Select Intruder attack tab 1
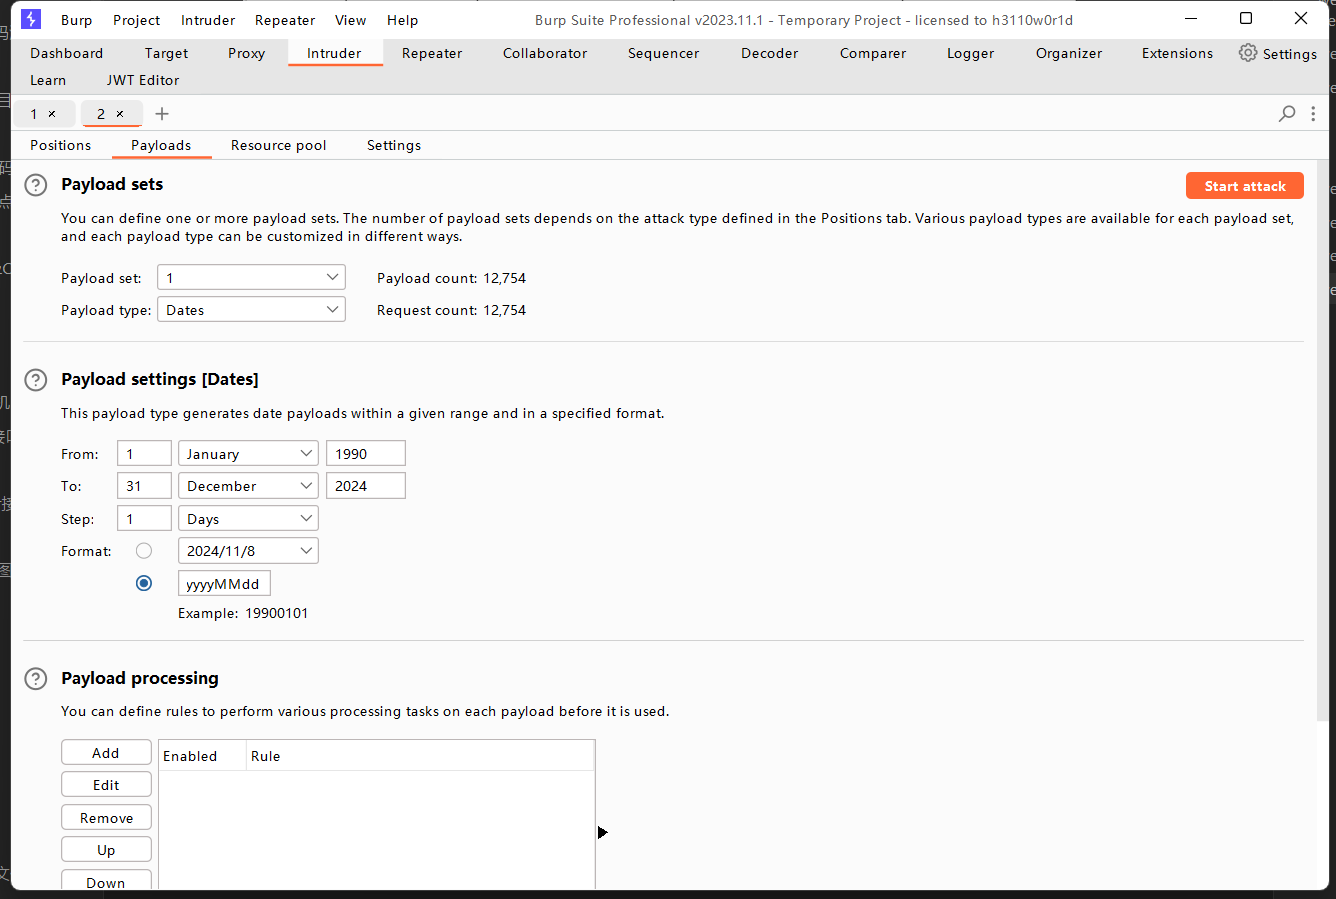This screenshot has width=1336, height=899. [33, 114]
